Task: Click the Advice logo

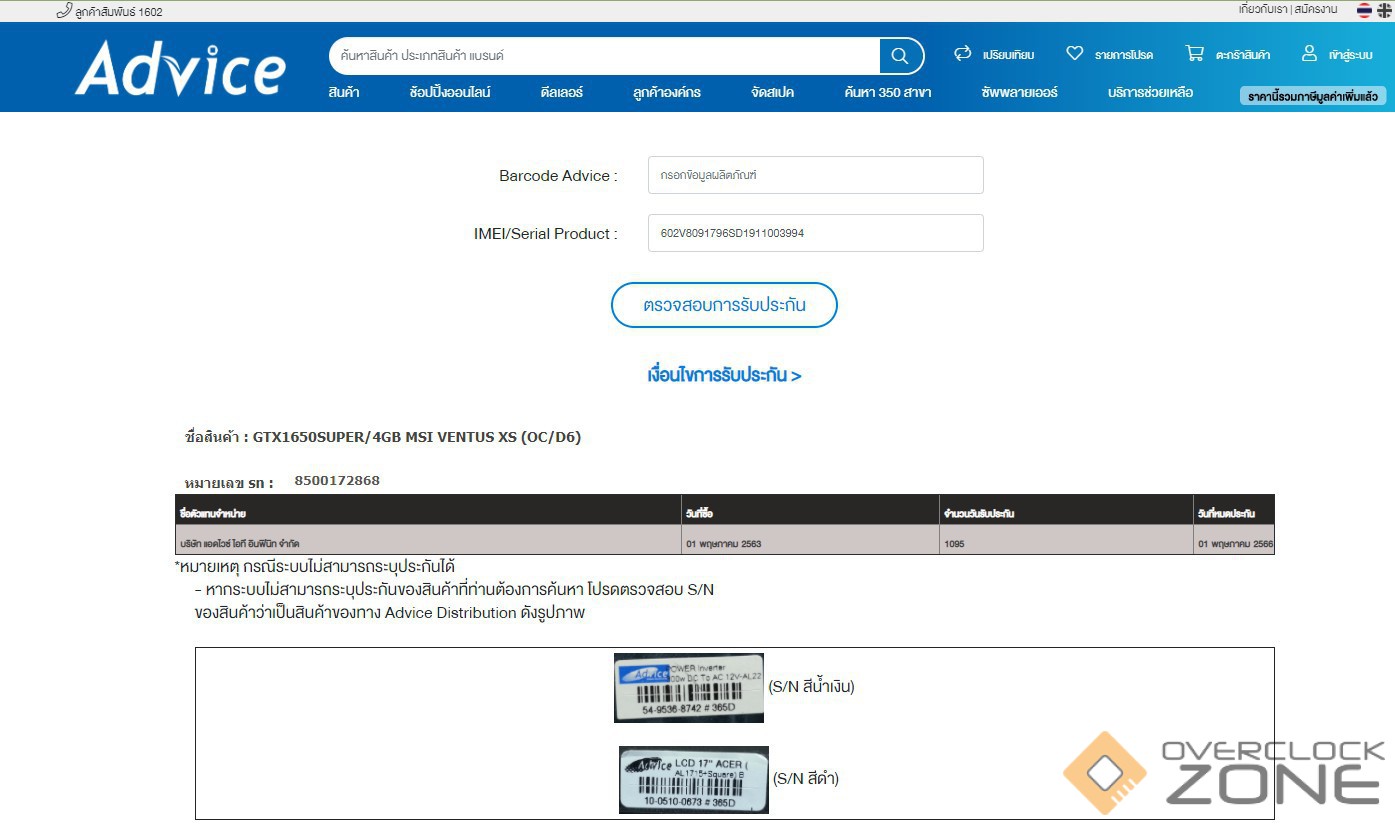Action: coord(180,68)
